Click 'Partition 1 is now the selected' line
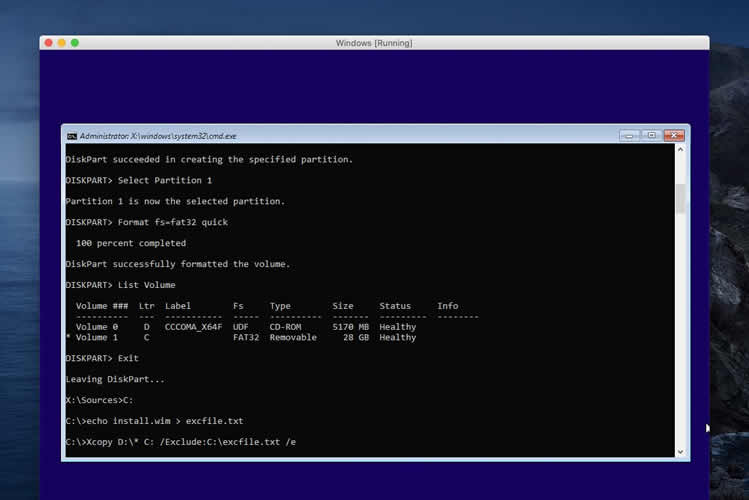Screen dimensions: 749x500 click(175, 202)
